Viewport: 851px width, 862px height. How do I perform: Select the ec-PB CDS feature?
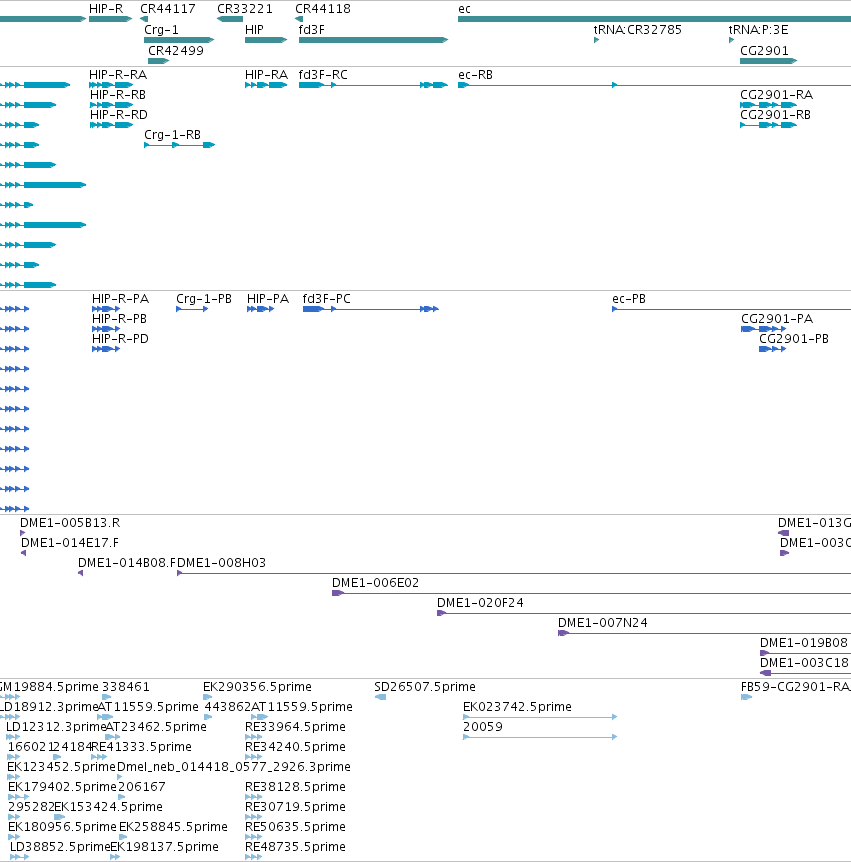point(732,309)
